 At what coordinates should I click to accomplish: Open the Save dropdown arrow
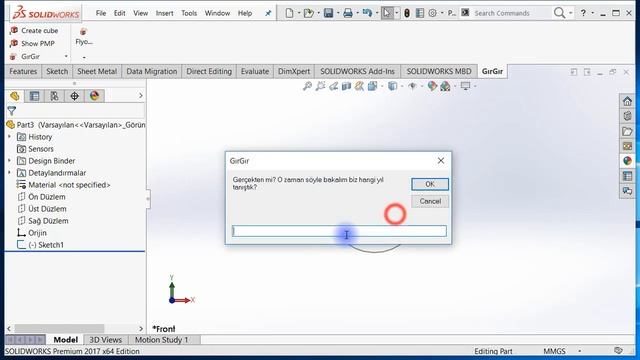point(338,13)
